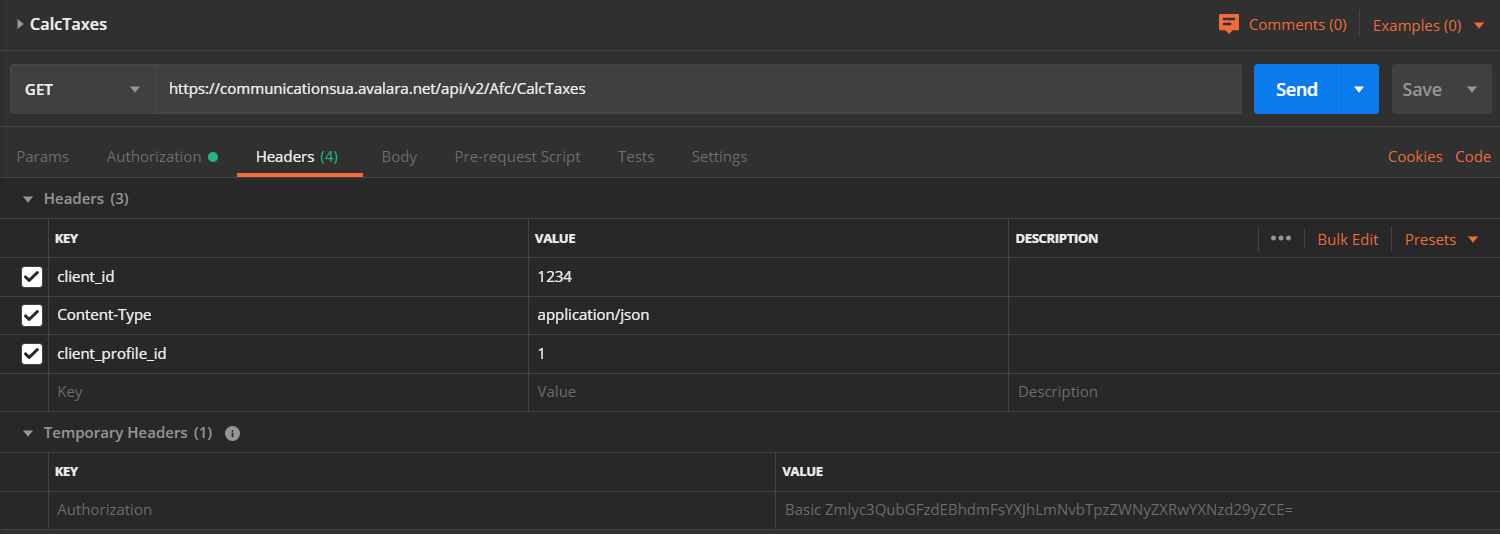Screen dimensions: 1500x534
Task: Disable the Content-Type header checkbox
Action: point(32,315)
